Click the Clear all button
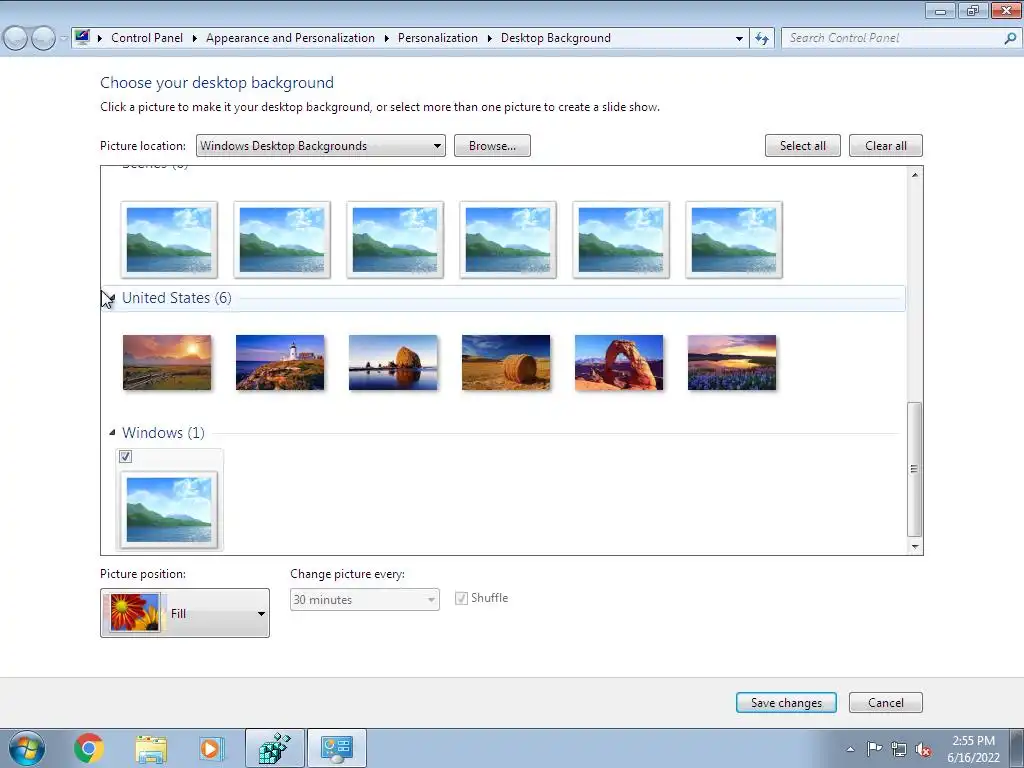 (886, 146)
